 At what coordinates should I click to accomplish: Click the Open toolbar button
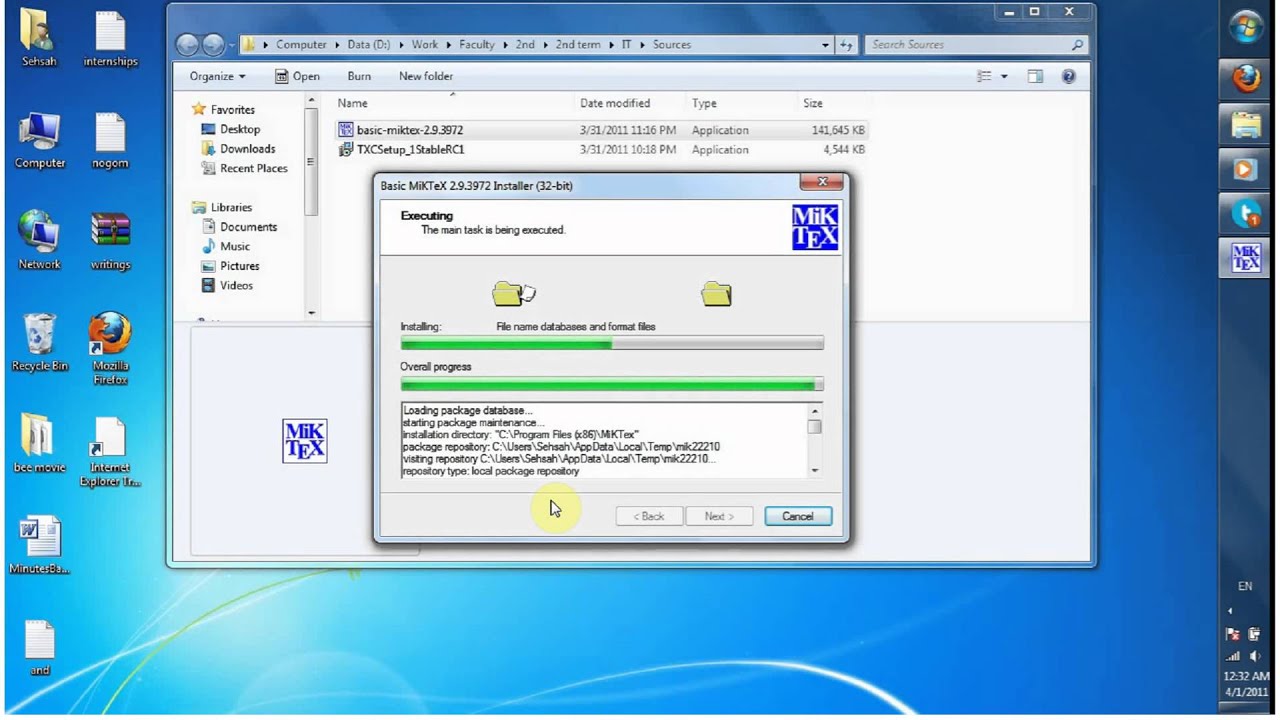coord(298,76)
